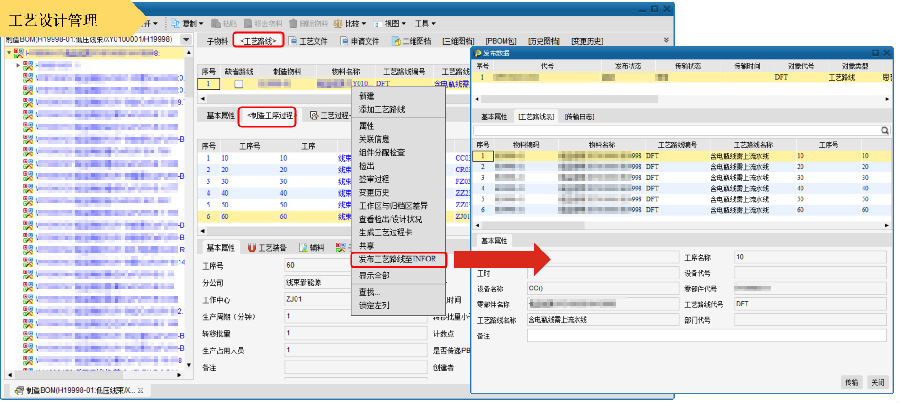This screenshot has height=403, width=900.
Task: Click the 物料名称 header in 工艺路线 table
Action: click(x=346, y=71)
